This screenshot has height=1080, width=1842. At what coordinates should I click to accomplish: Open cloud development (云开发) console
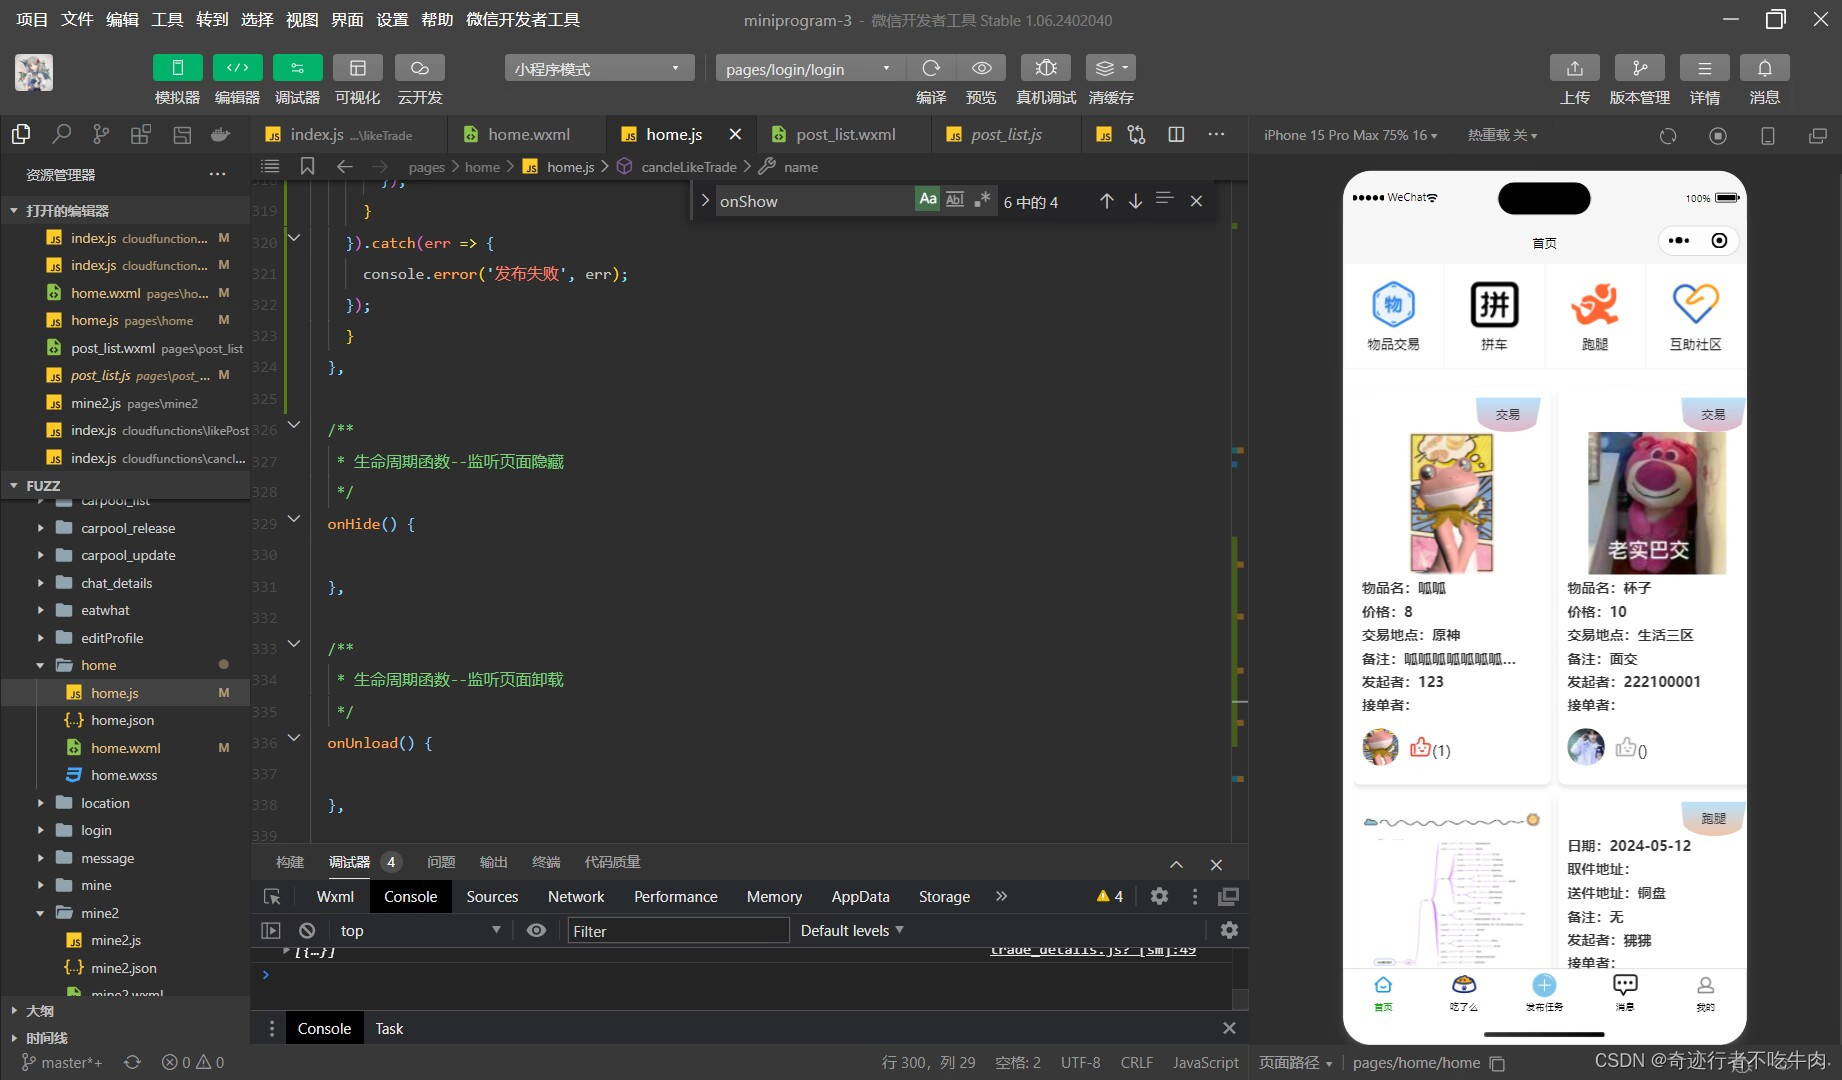tap(419, 68)
